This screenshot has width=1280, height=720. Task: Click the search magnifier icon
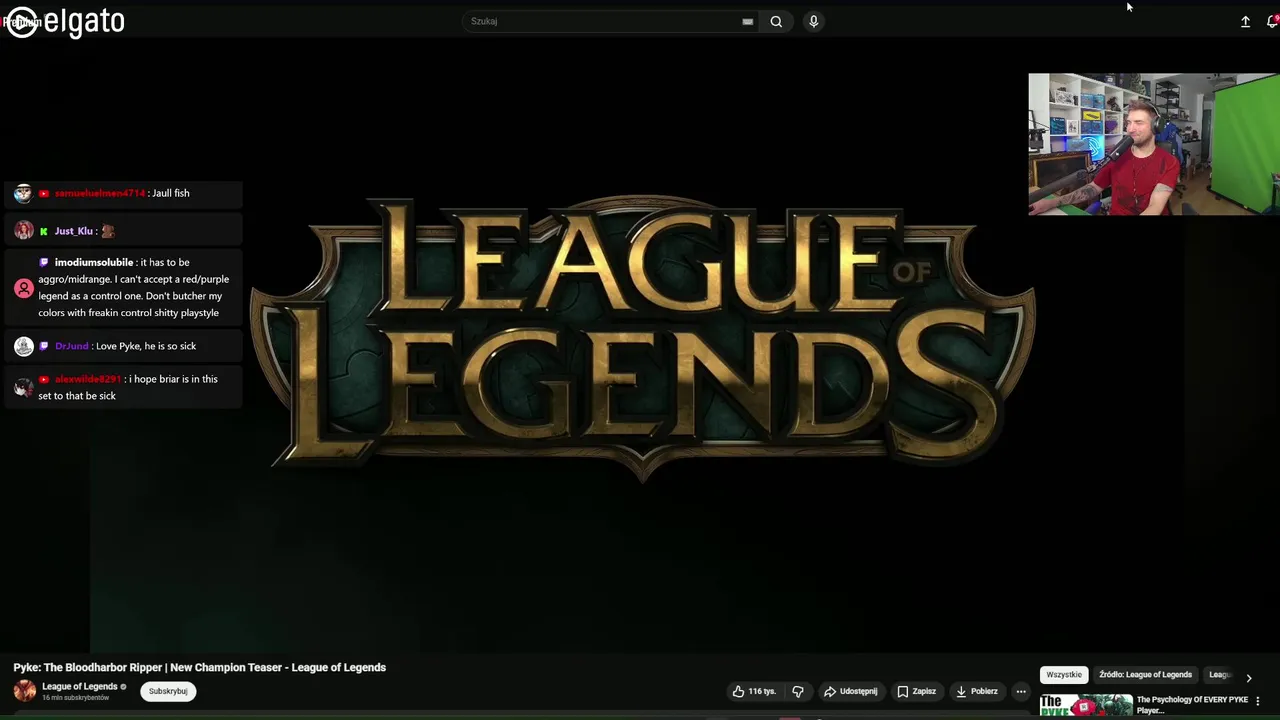tap(776, 21)
